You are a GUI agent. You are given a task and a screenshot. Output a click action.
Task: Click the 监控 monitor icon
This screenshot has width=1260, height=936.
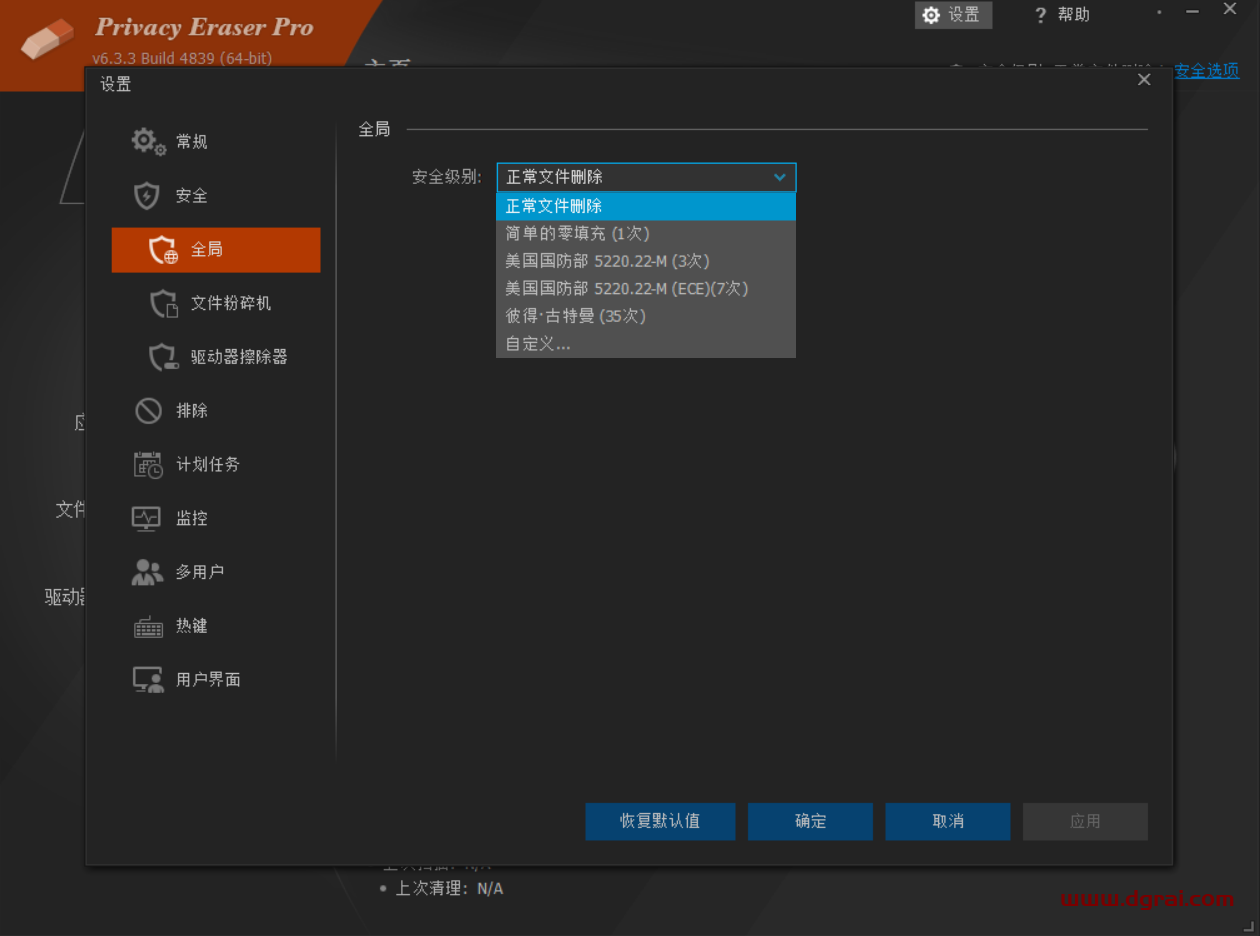point(147,518)
